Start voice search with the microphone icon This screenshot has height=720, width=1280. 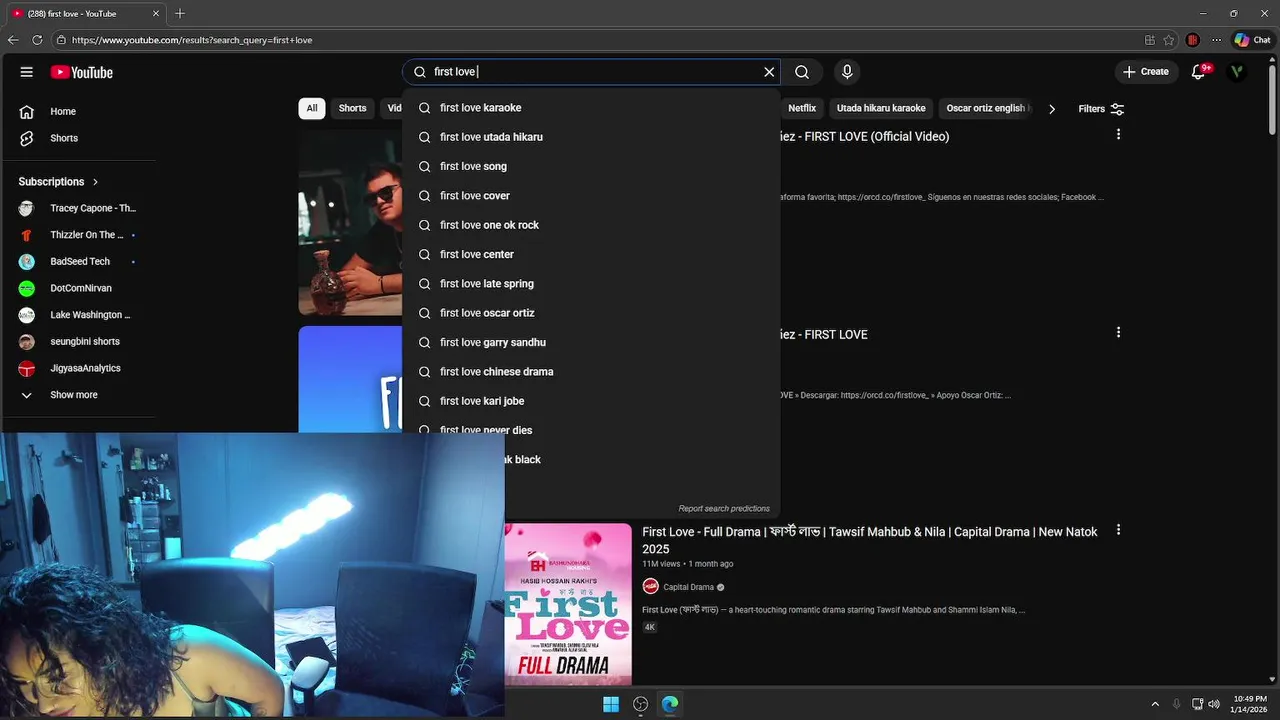click(847, 72)
